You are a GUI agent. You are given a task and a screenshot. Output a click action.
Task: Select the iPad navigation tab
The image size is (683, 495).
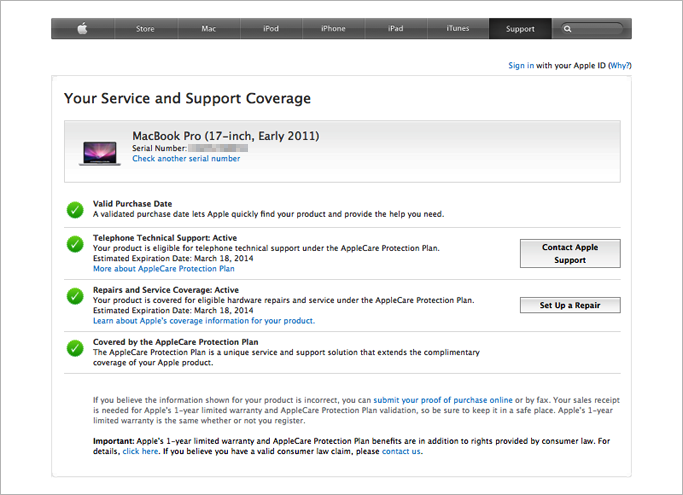click(x=396, y=29)
